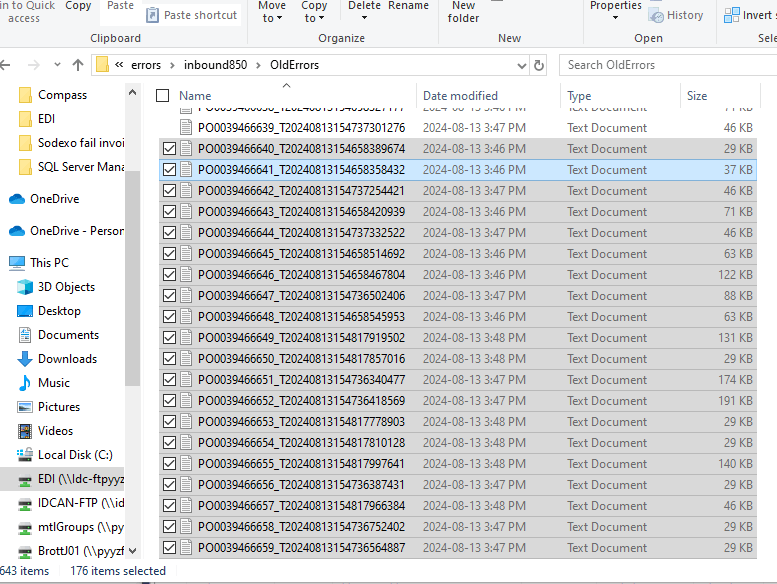
Task: Click the 122 KB size cell
Action: tap(735, 275)
